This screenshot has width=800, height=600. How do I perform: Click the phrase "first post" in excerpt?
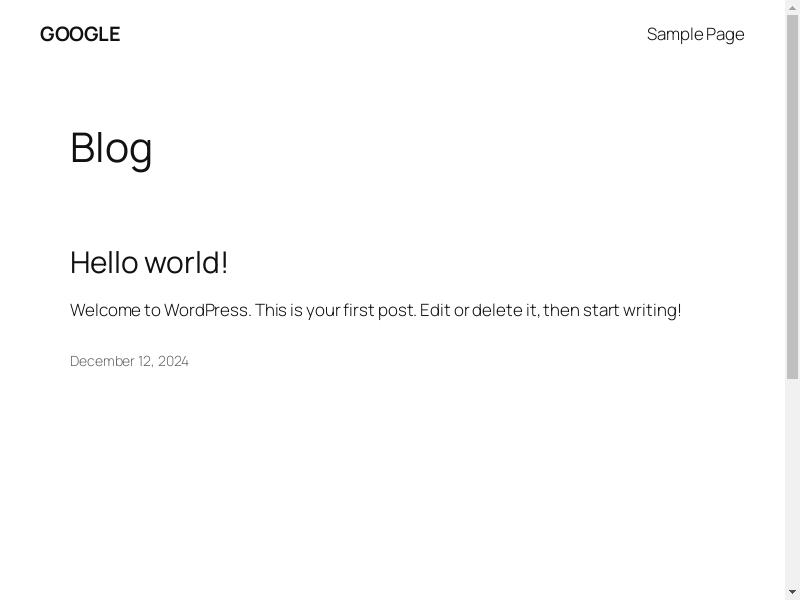pos(379,310)
